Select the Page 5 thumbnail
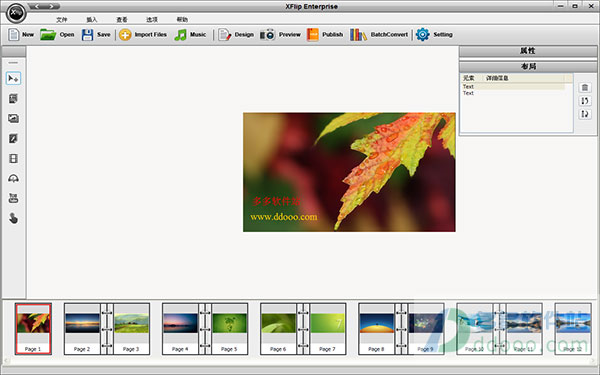This screenshot has width=600, height=375. 230,329
